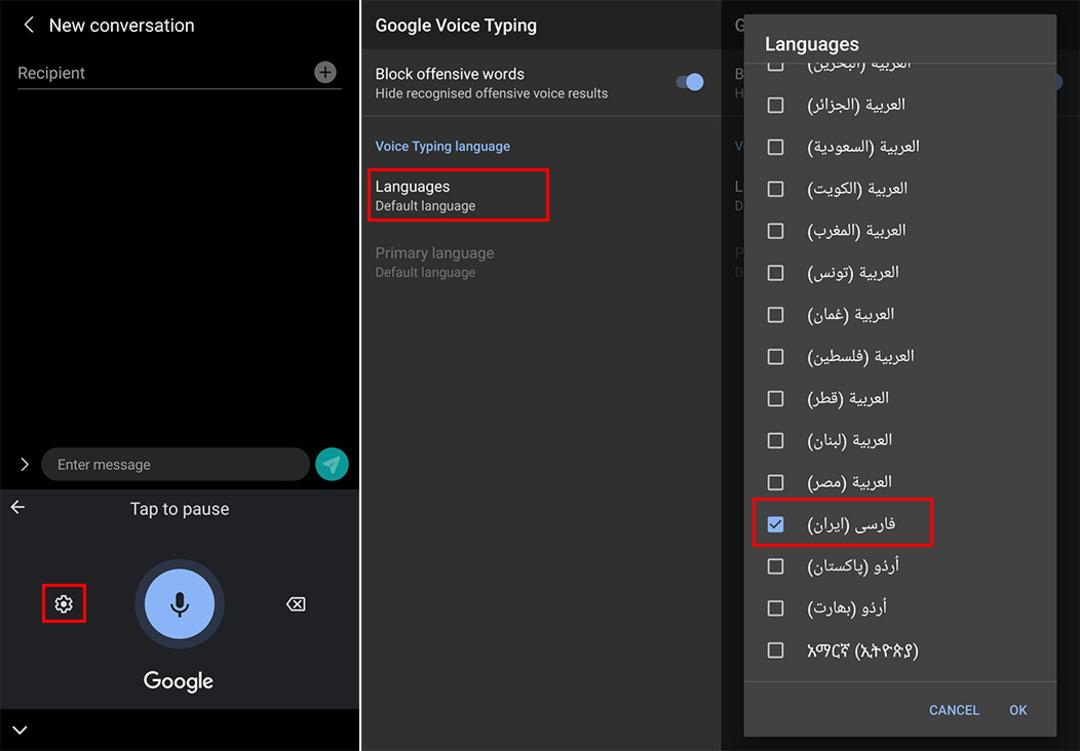Image resolution: width=1080 pixels, height=751 pixels.
Task: Click the CANCEL button in Languages dialog
Action: [x=954, y=710]
